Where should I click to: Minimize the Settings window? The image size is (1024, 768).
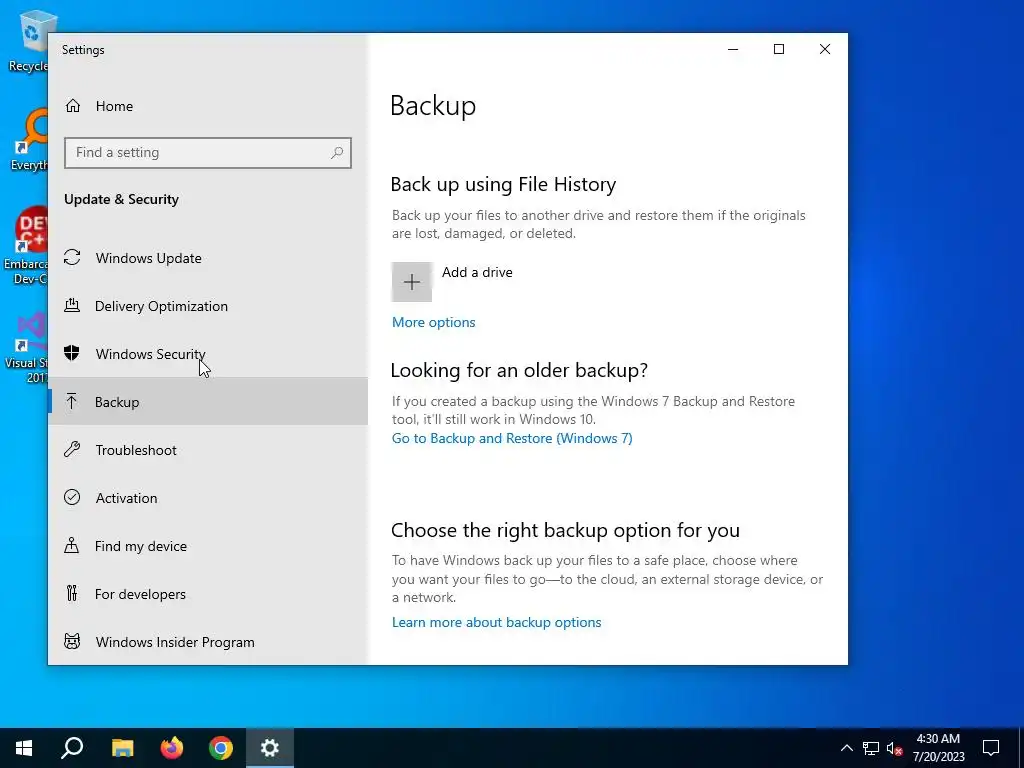(733, 50)
